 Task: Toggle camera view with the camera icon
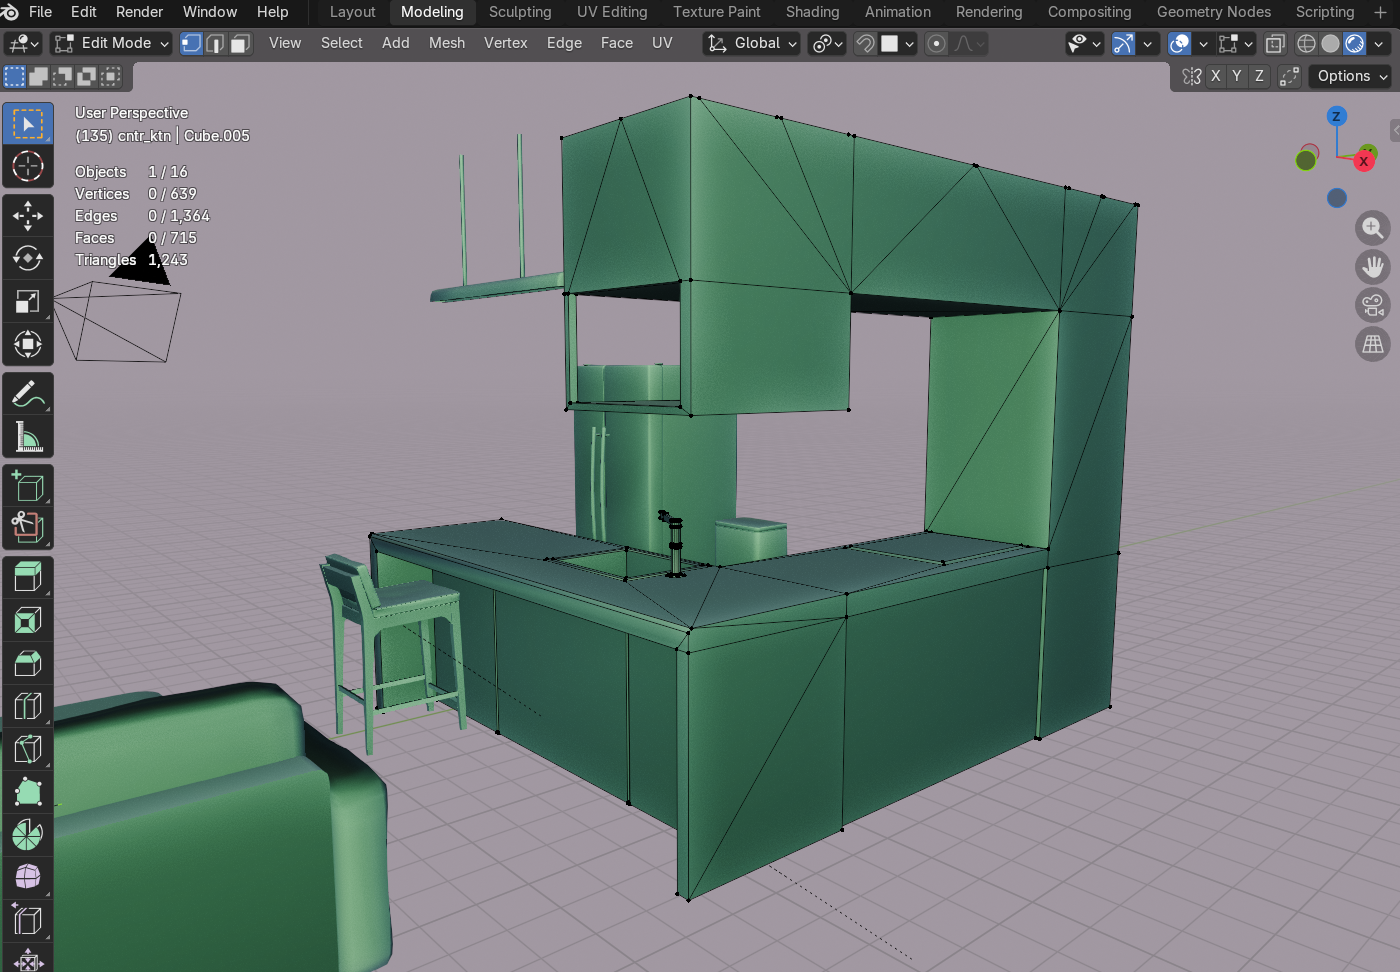click(1373, 305)
